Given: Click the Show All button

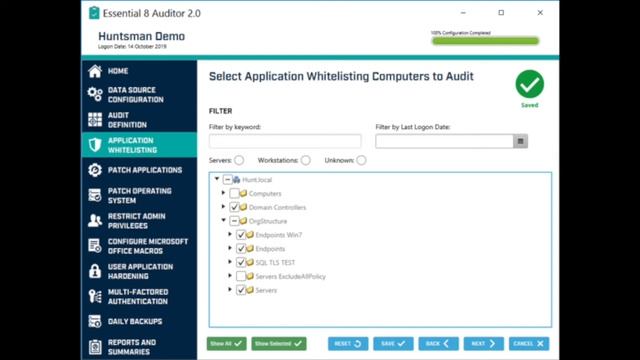Looking at the screenshot, I should click(x=226, y=344).
